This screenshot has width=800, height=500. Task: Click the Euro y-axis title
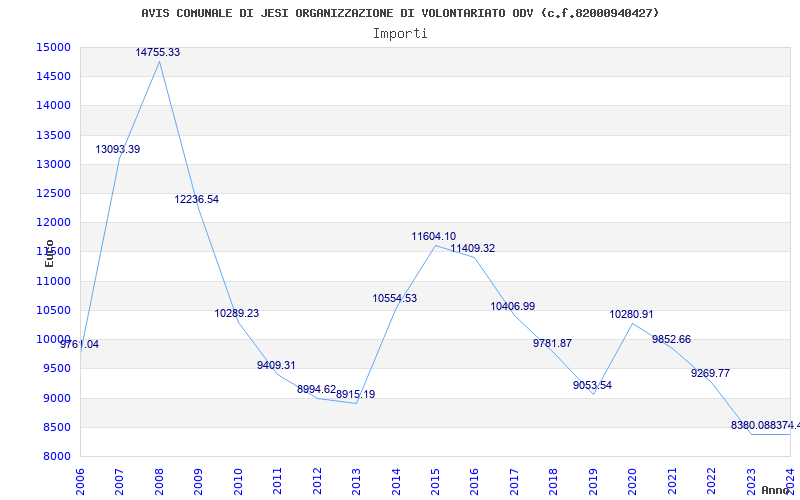click(x=49, y=254)
